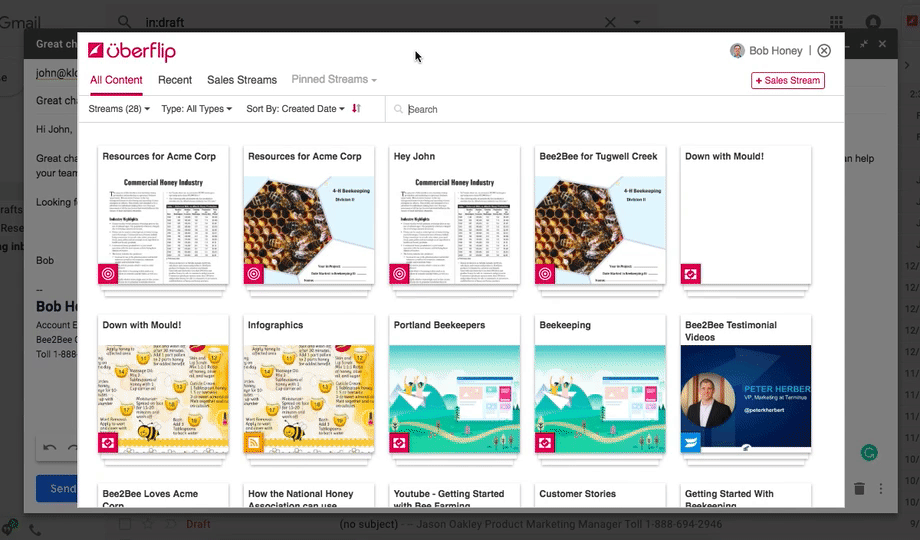920x540 pixels.
Task: Open the Sort By: Created Date dropdown
Action: point(295,109)
